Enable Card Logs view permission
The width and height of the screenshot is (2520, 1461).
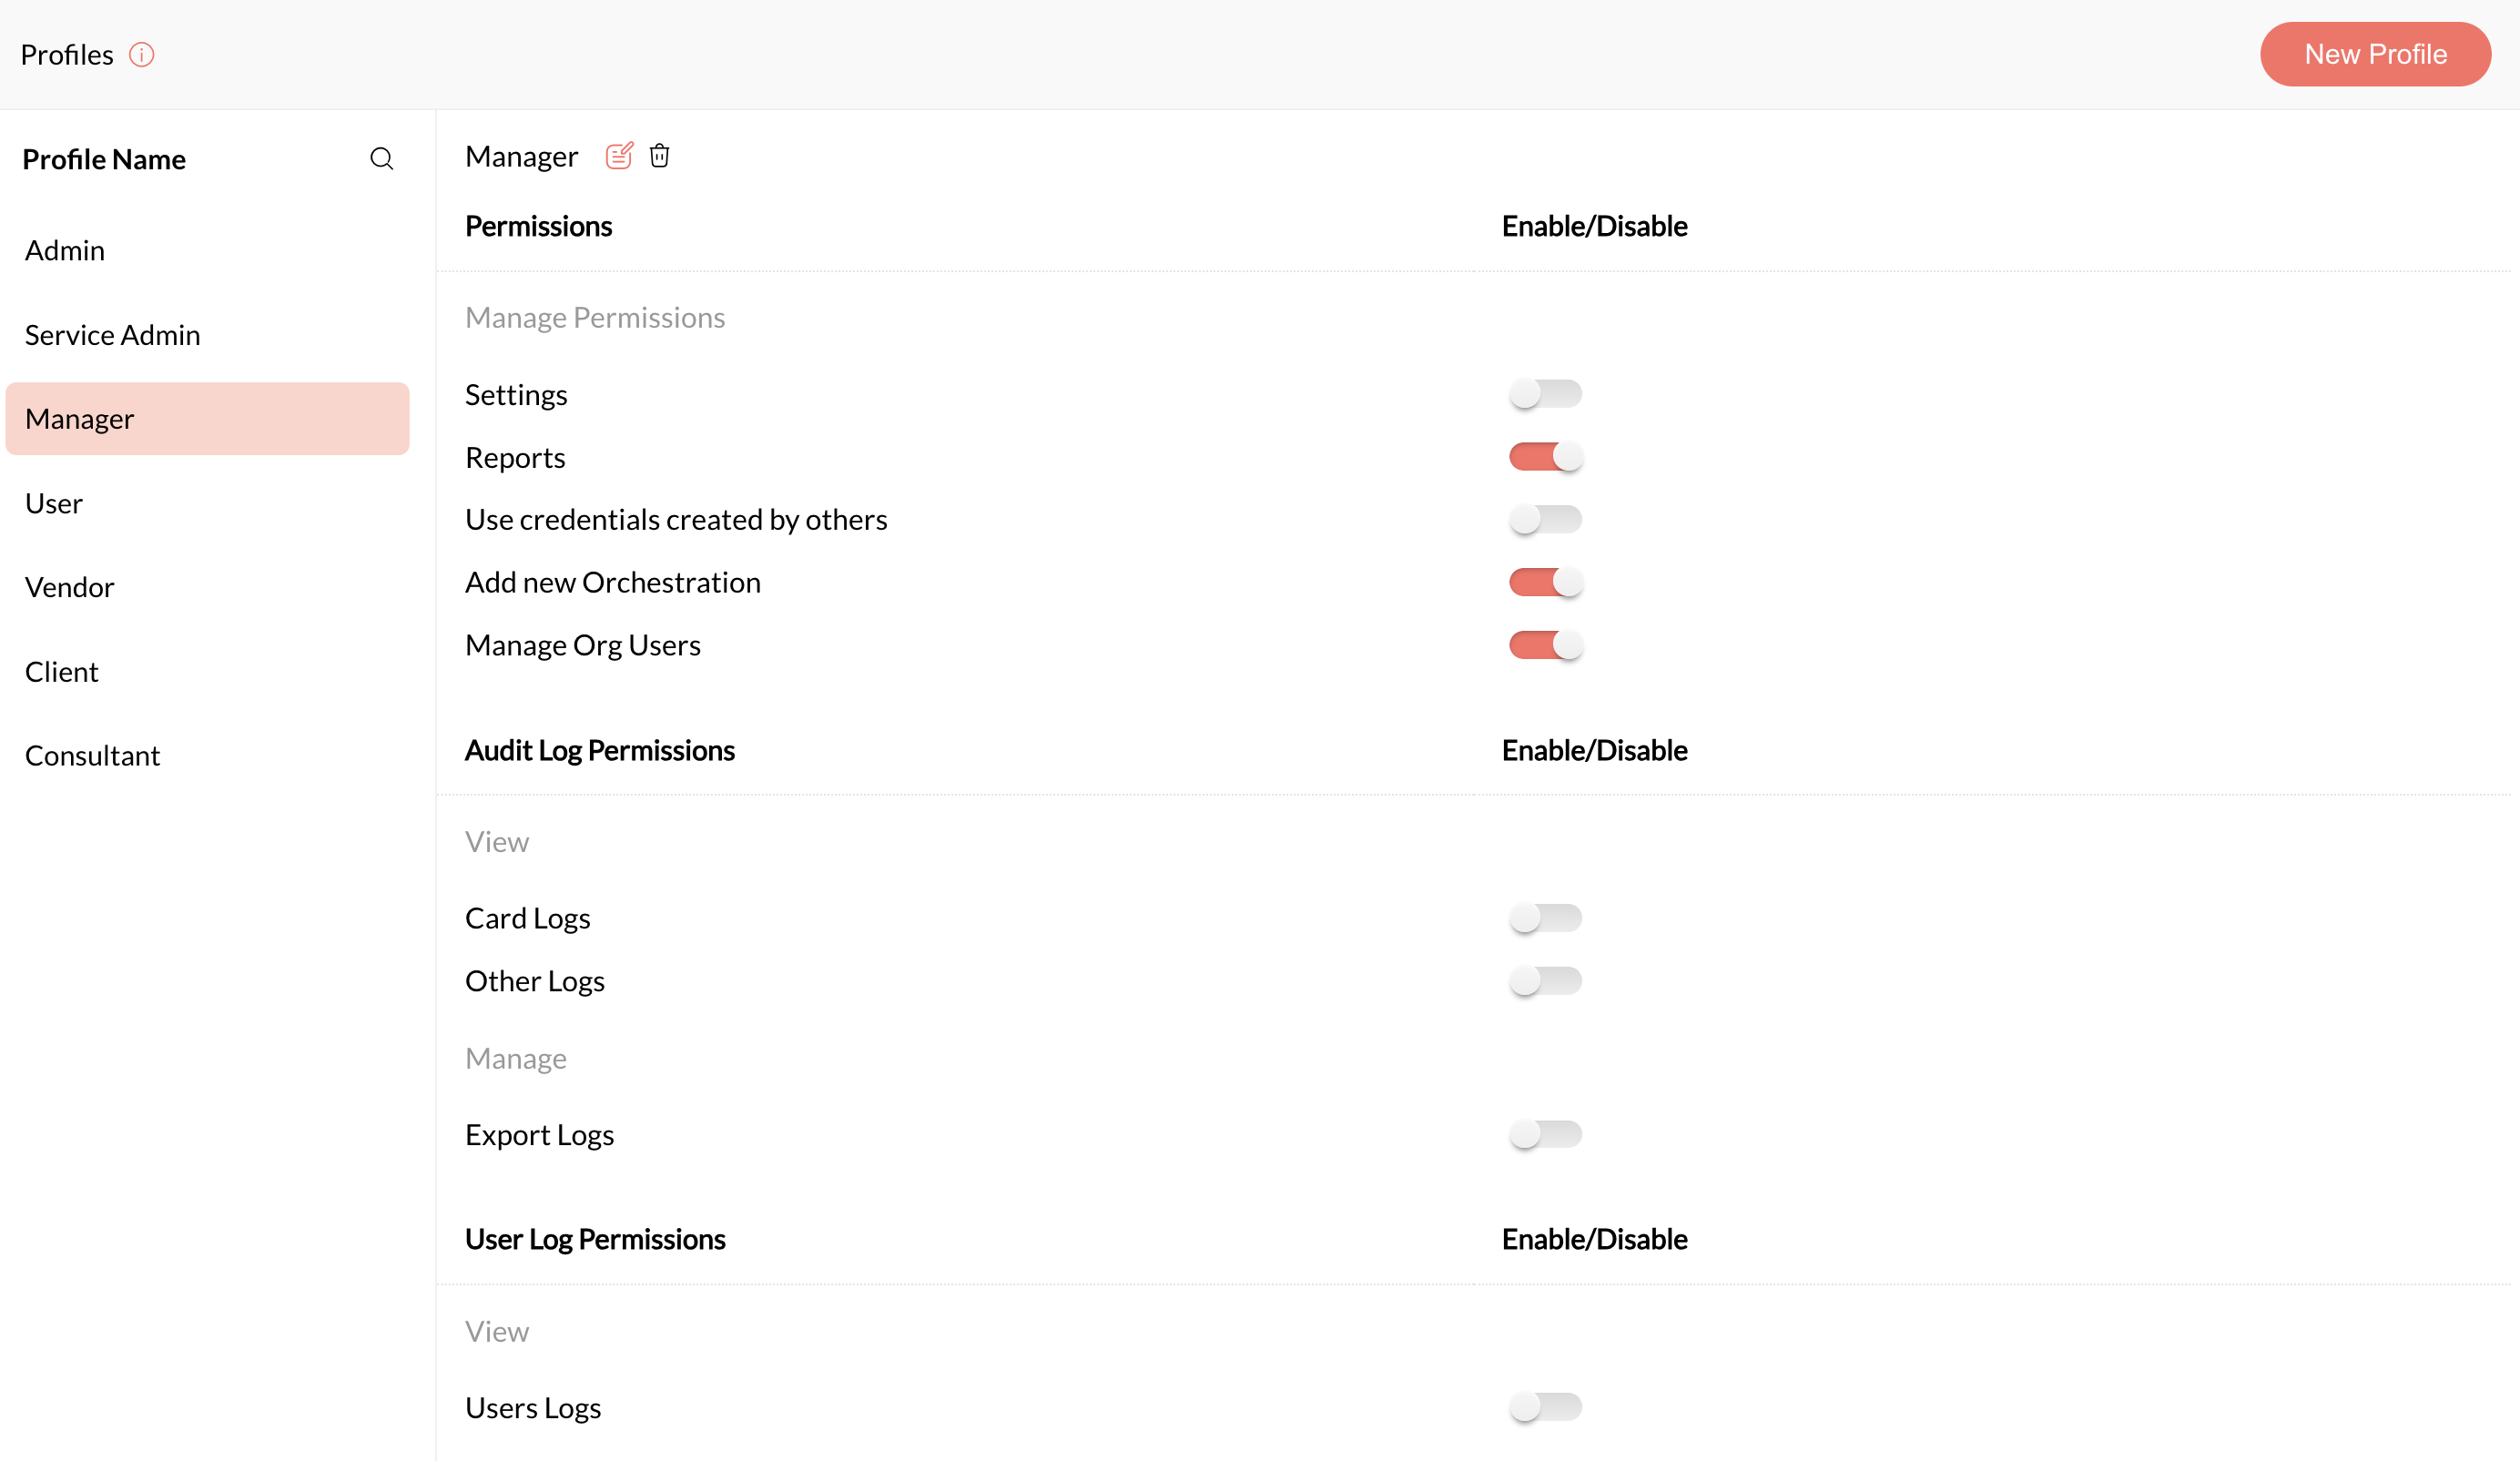[x=1545, y=918]
